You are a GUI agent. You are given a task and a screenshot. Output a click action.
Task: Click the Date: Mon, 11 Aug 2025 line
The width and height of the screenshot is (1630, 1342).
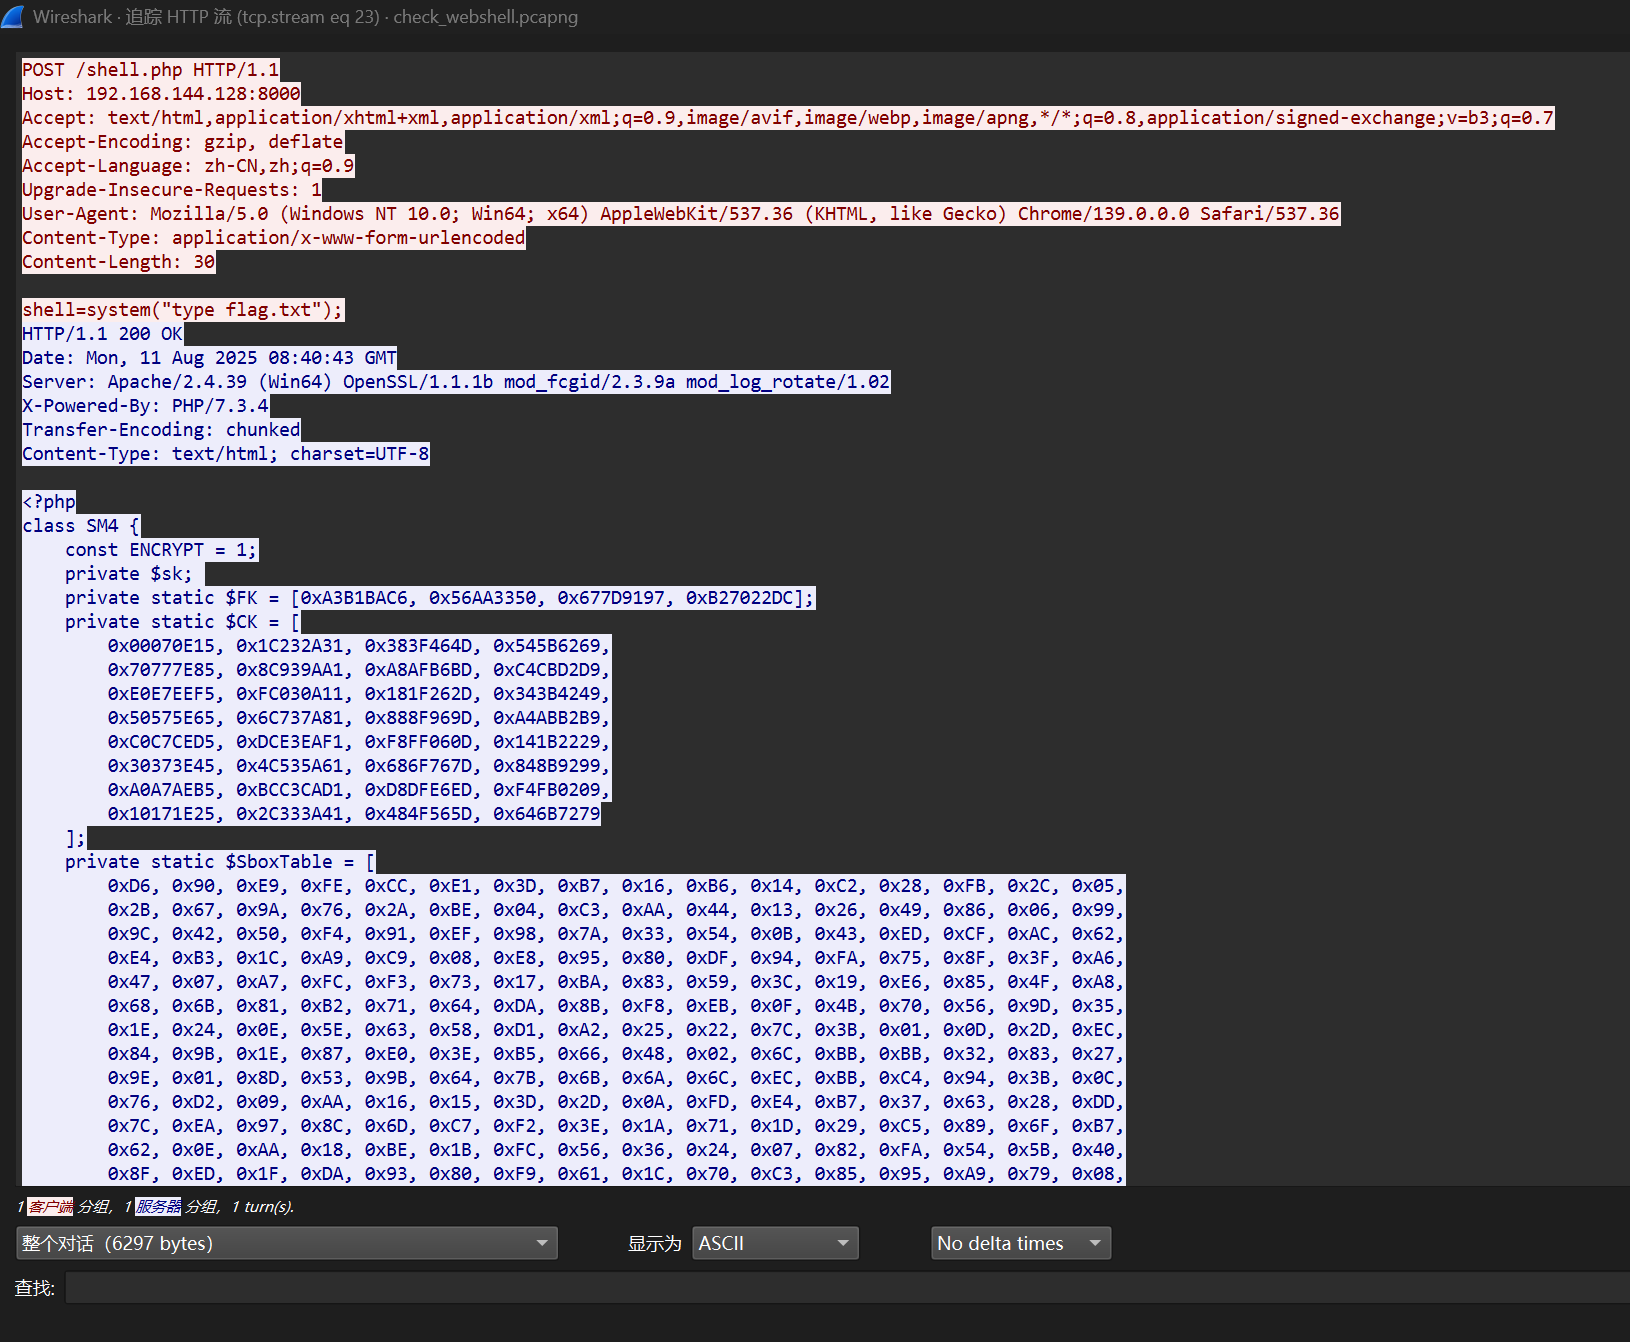tap(209, 358)
